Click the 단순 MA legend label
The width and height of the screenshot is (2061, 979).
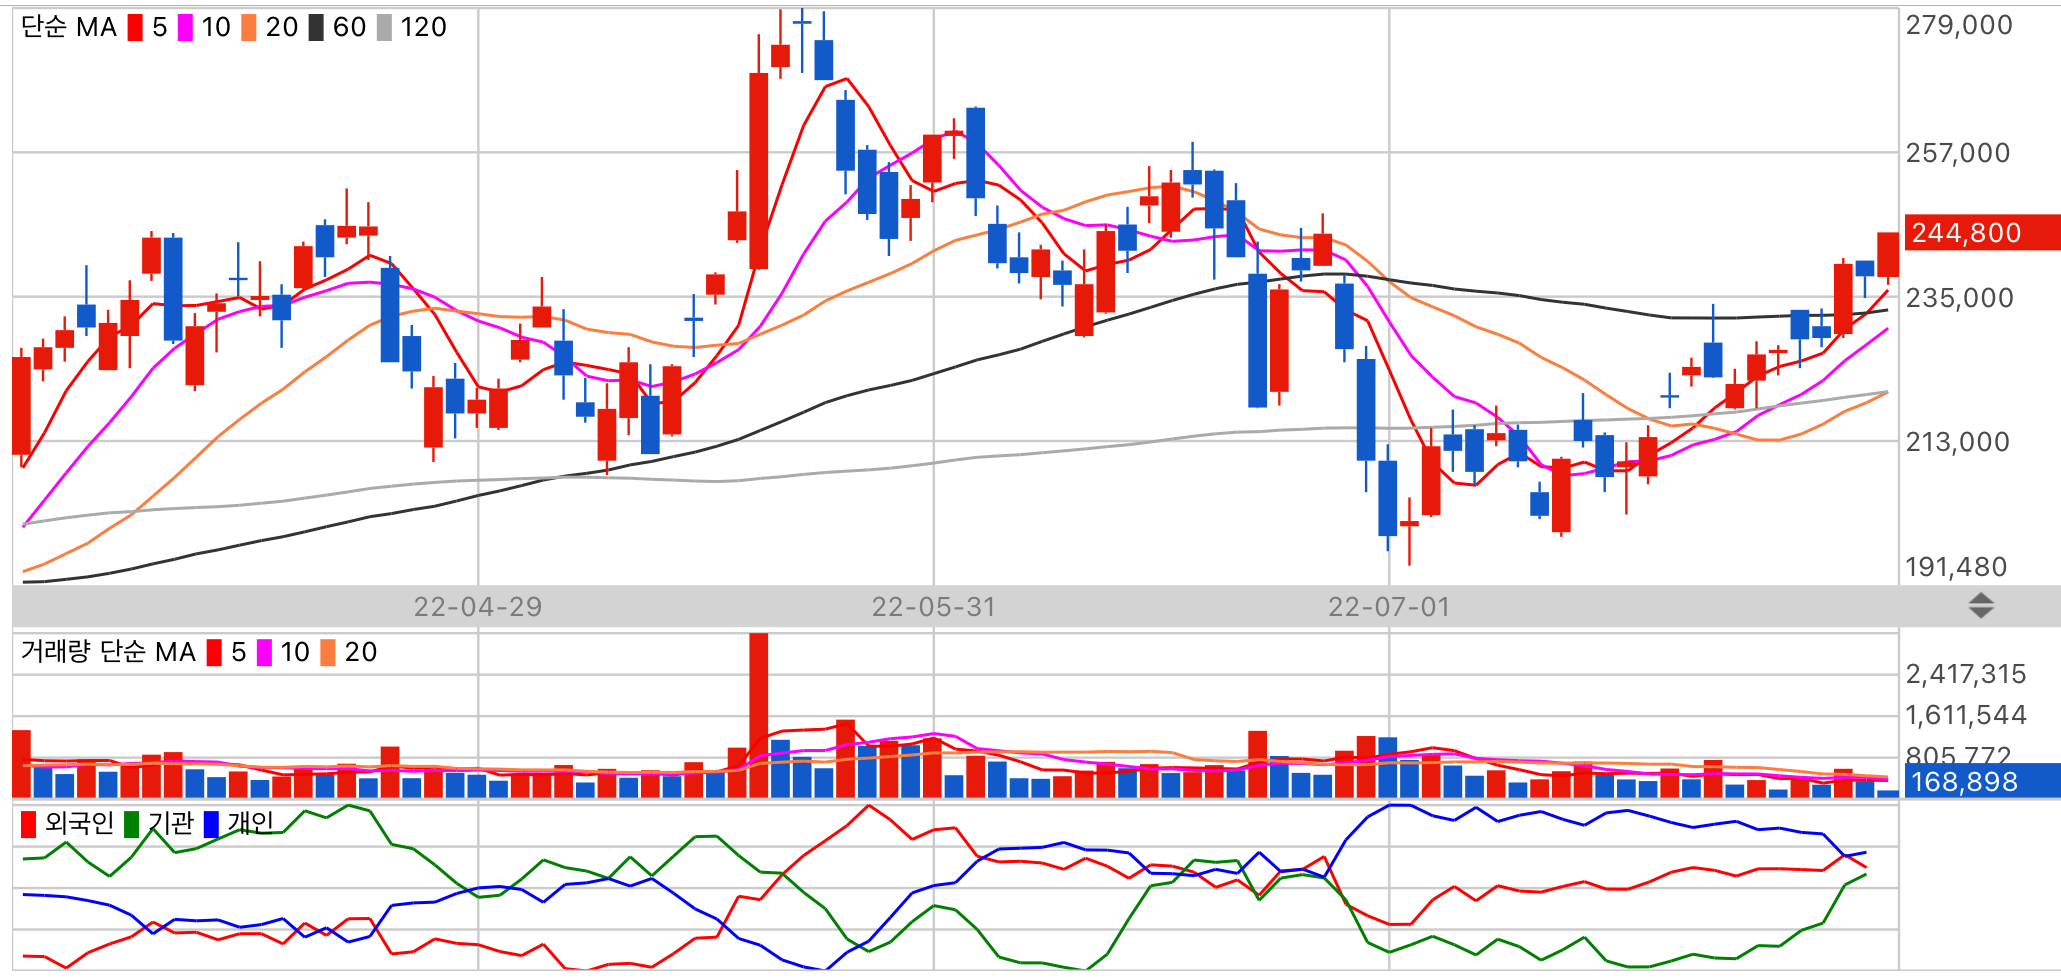coord(69,27)
